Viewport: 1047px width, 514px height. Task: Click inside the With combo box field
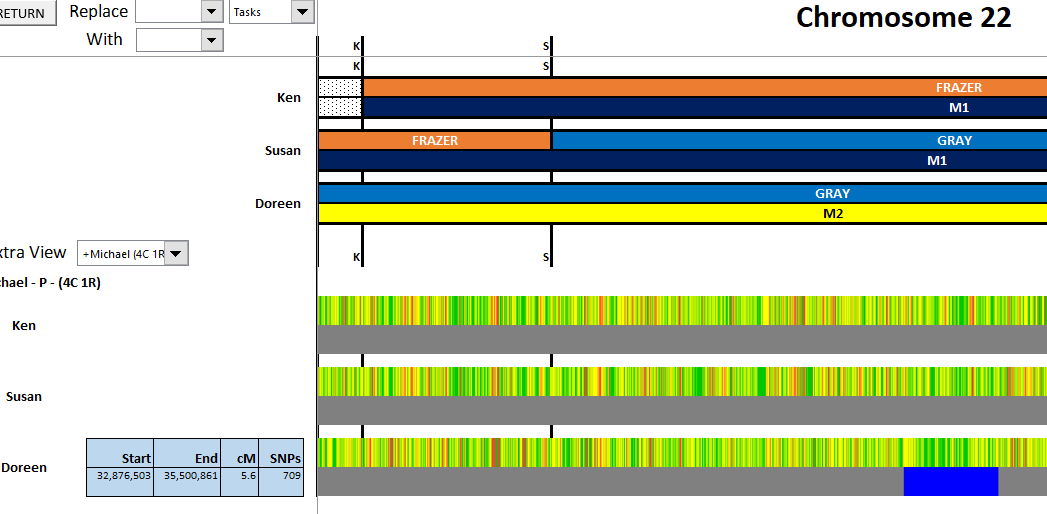tap(168, 40)
